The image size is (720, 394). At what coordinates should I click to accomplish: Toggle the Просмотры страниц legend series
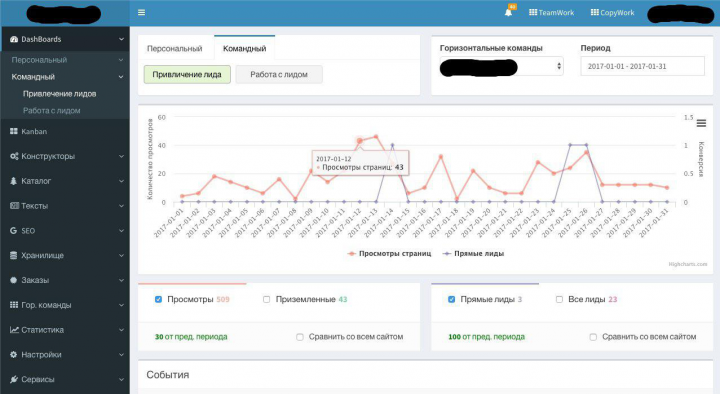pos(389,253)
